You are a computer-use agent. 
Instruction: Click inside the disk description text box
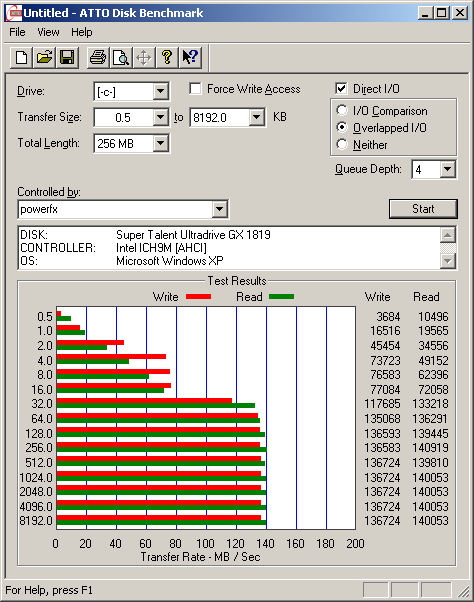click(x=230, y=248)
